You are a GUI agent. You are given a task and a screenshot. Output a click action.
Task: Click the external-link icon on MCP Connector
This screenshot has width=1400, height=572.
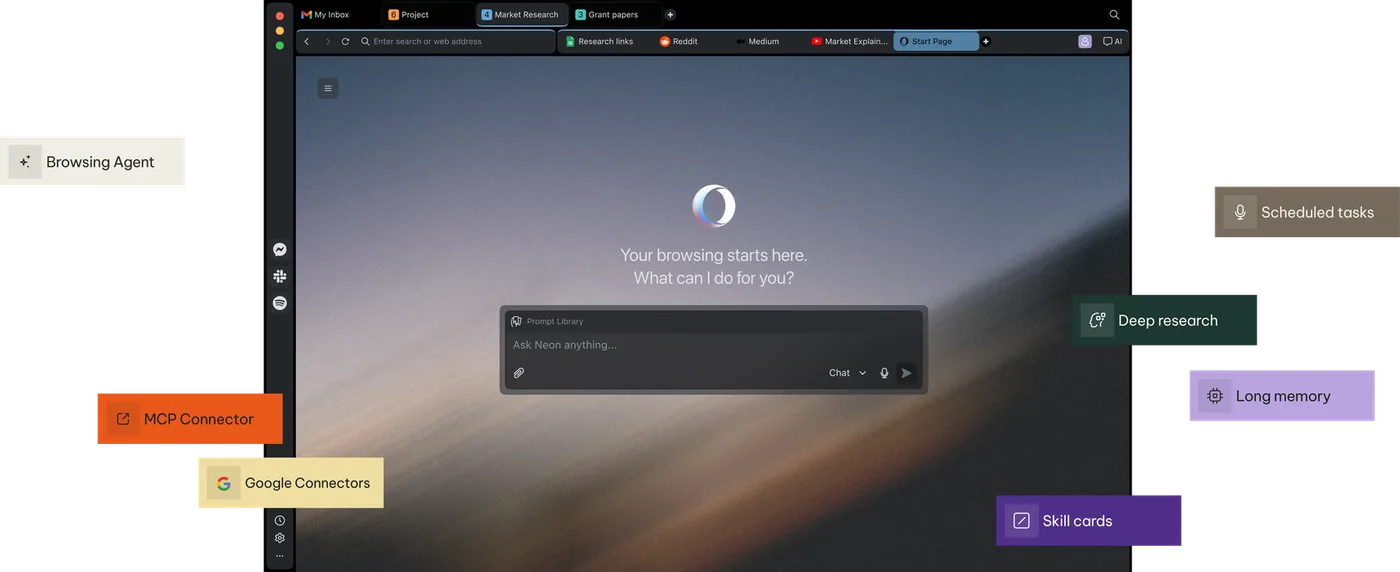click(x=123, y=419)
